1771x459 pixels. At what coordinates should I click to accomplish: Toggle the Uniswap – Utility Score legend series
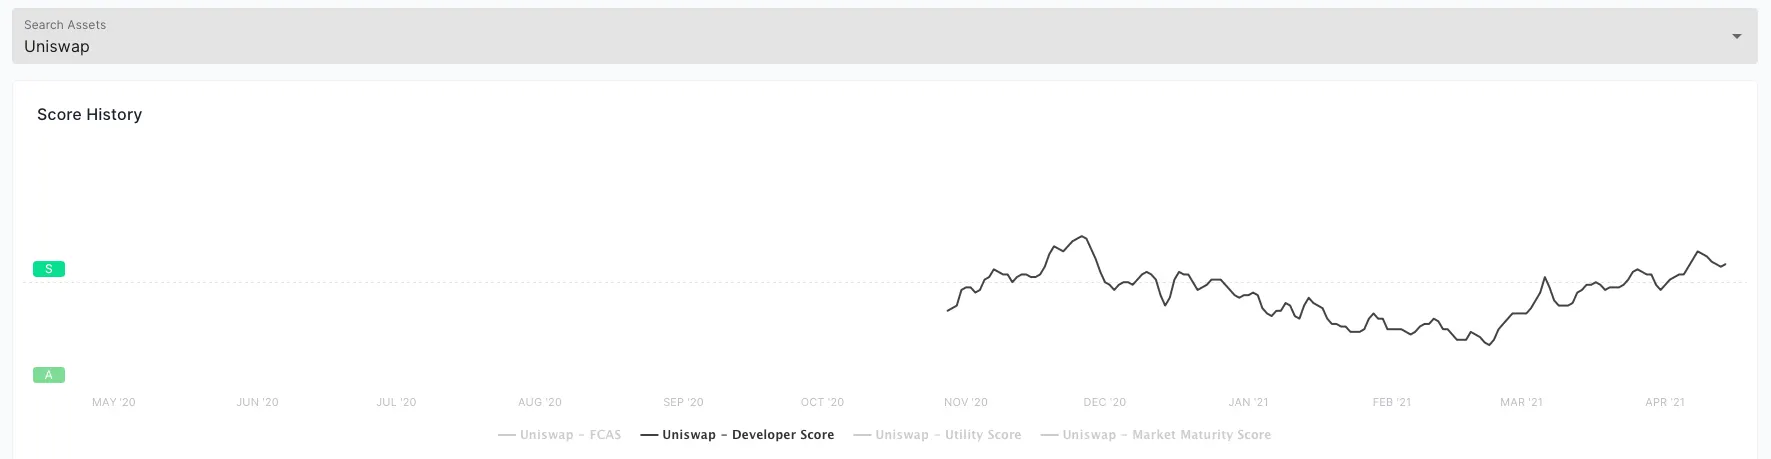click(937, 435)
